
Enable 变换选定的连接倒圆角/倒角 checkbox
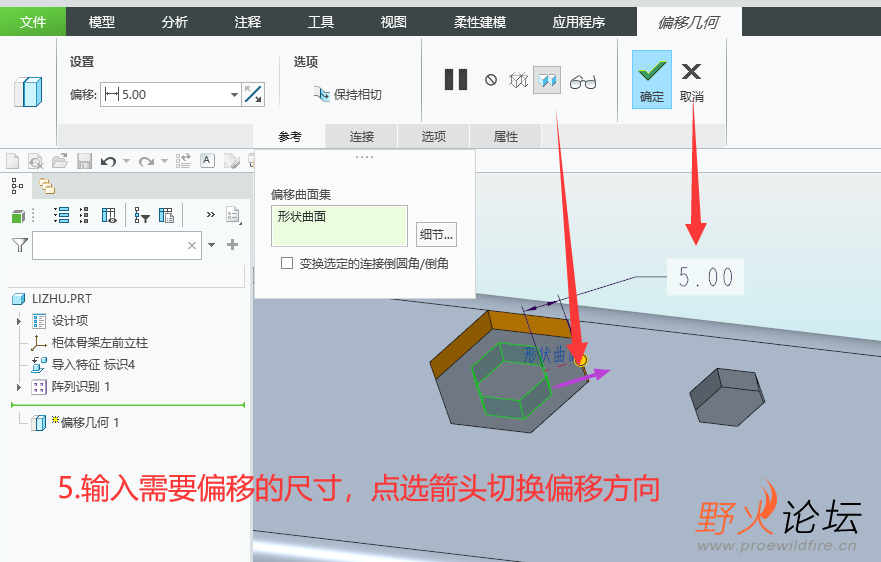click(287, 263)
